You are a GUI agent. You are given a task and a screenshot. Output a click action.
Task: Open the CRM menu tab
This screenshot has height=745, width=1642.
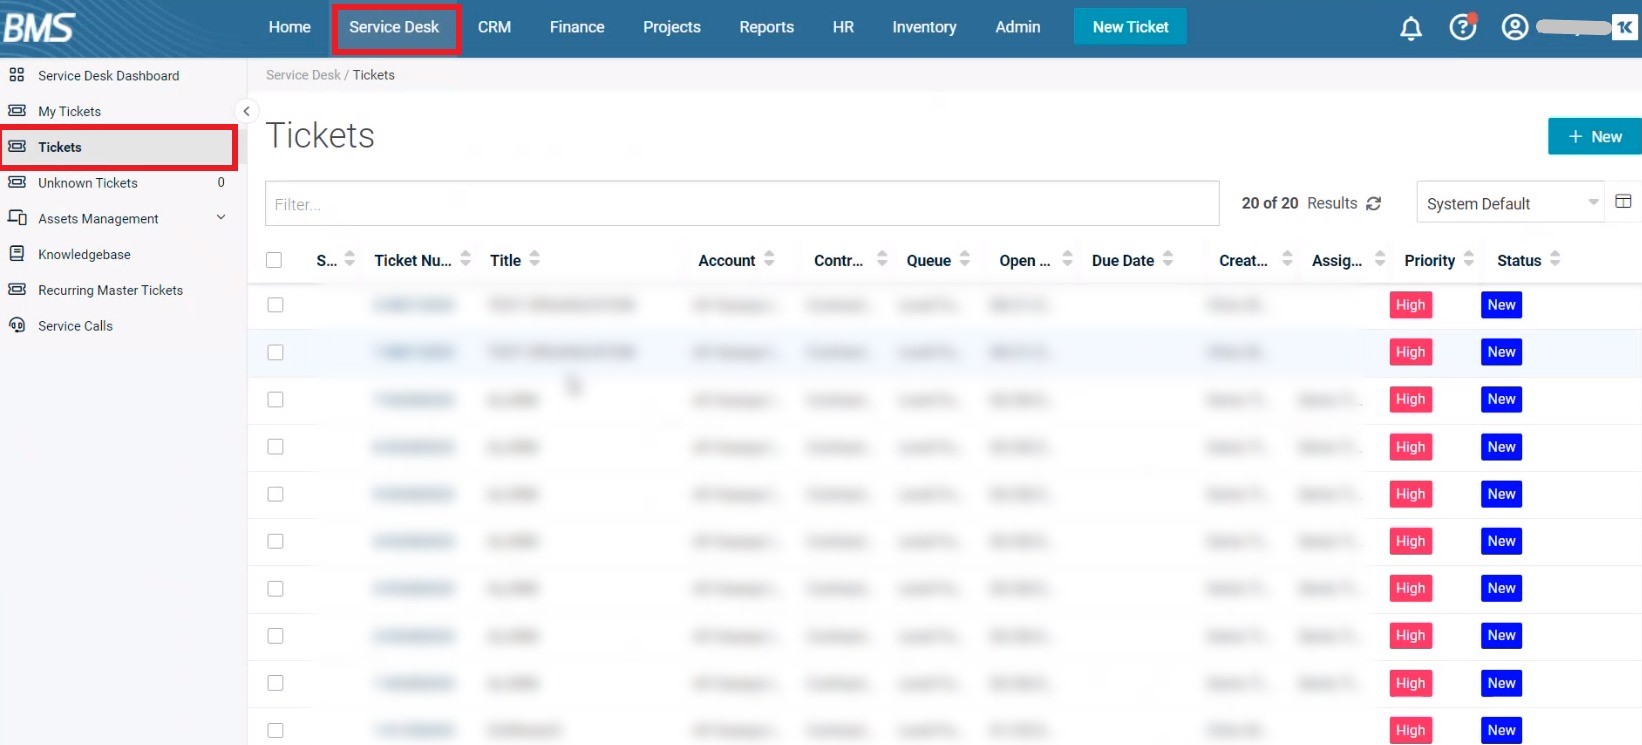(x=494, y=27)
